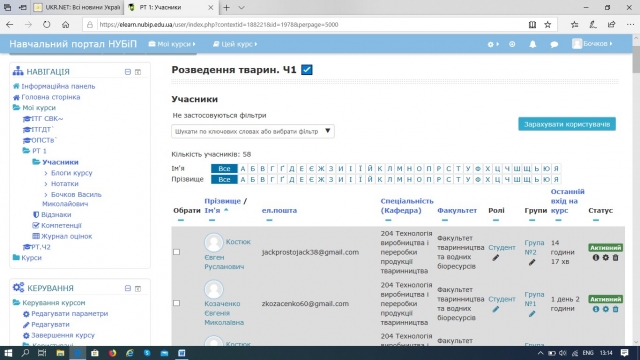Edit group pencil for Костюк Євген
The height and width of the screenshot is (360, 640).
click(x=531, y=262)
